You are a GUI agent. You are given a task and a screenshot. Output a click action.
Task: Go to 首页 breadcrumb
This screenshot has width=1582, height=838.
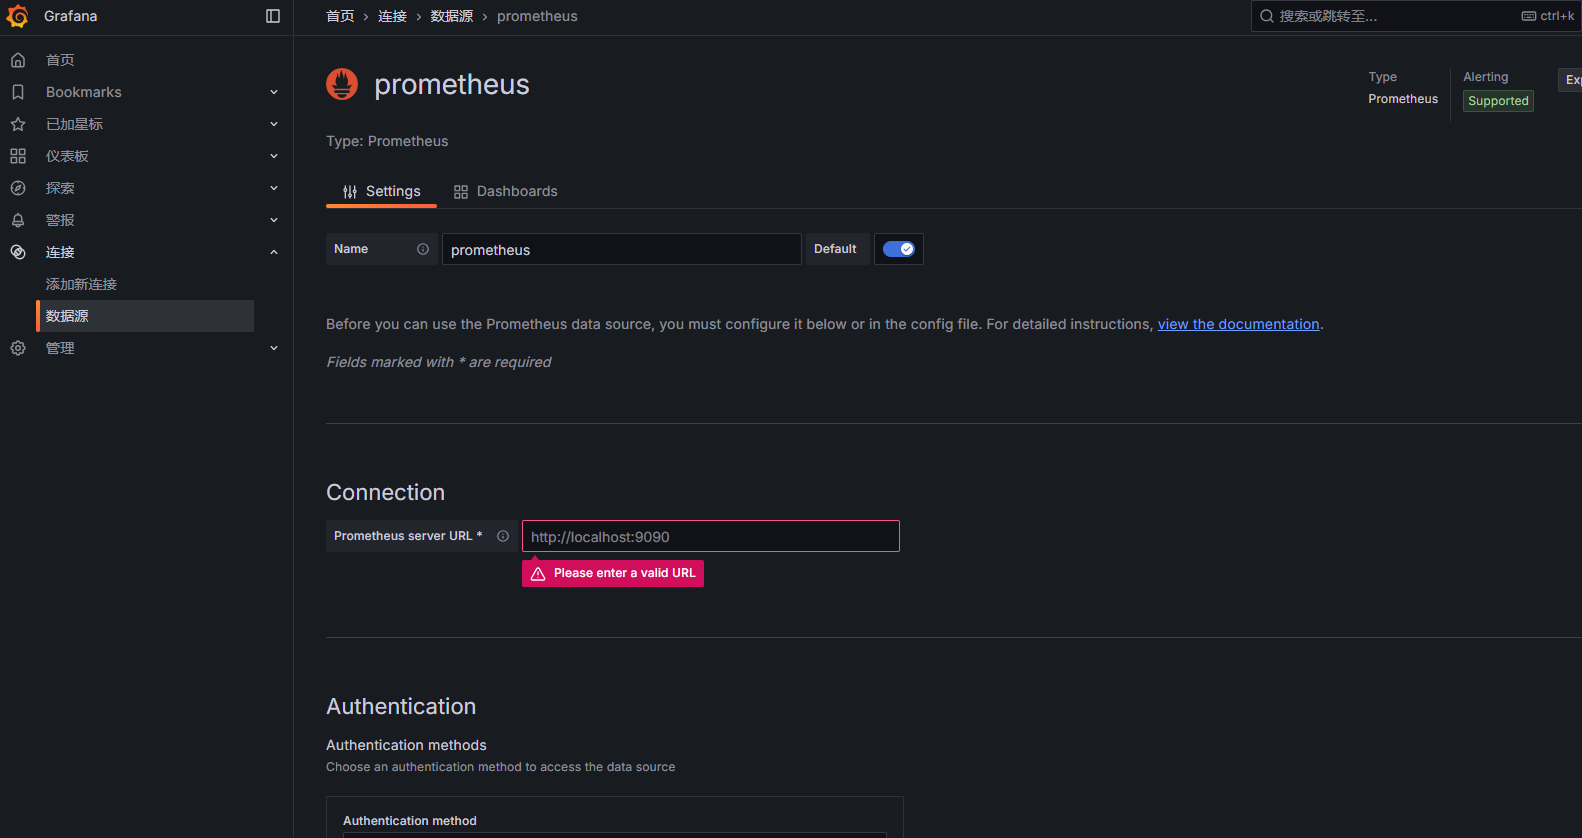pyautogui.click(x=340, y=16)
